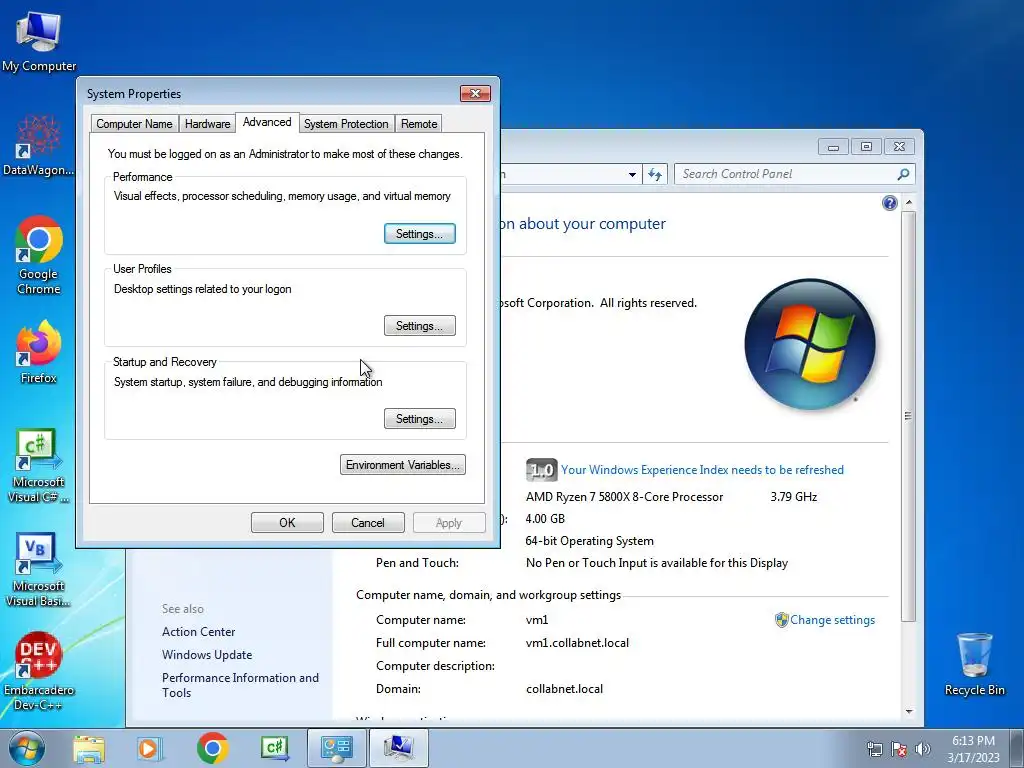Open the Windows Start orb
Screen dimensions: 1024x768
tap(27, 748)
